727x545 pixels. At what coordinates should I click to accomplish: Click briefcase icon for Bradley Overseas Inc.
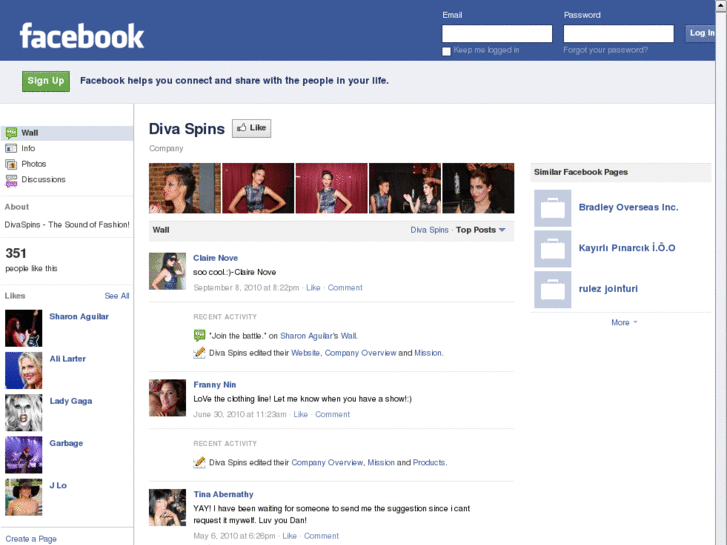coord(553,208)
